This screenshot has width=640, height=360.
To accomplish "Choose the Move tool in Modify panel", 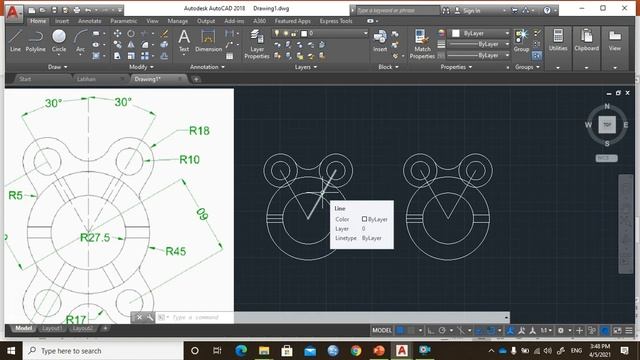I will click(118, 33).
